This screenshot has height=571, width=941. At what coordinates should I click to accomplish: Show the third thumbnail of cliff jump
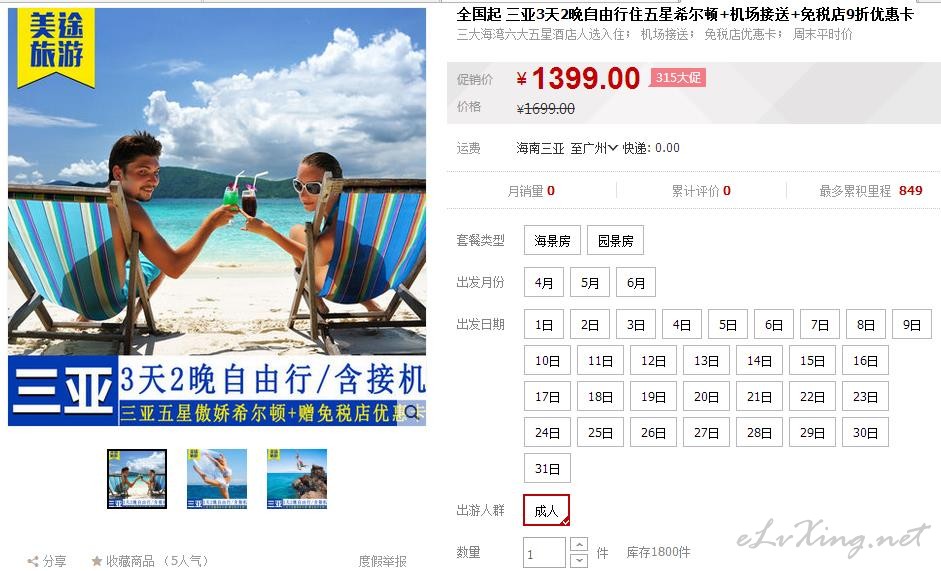tap(296, 479)
